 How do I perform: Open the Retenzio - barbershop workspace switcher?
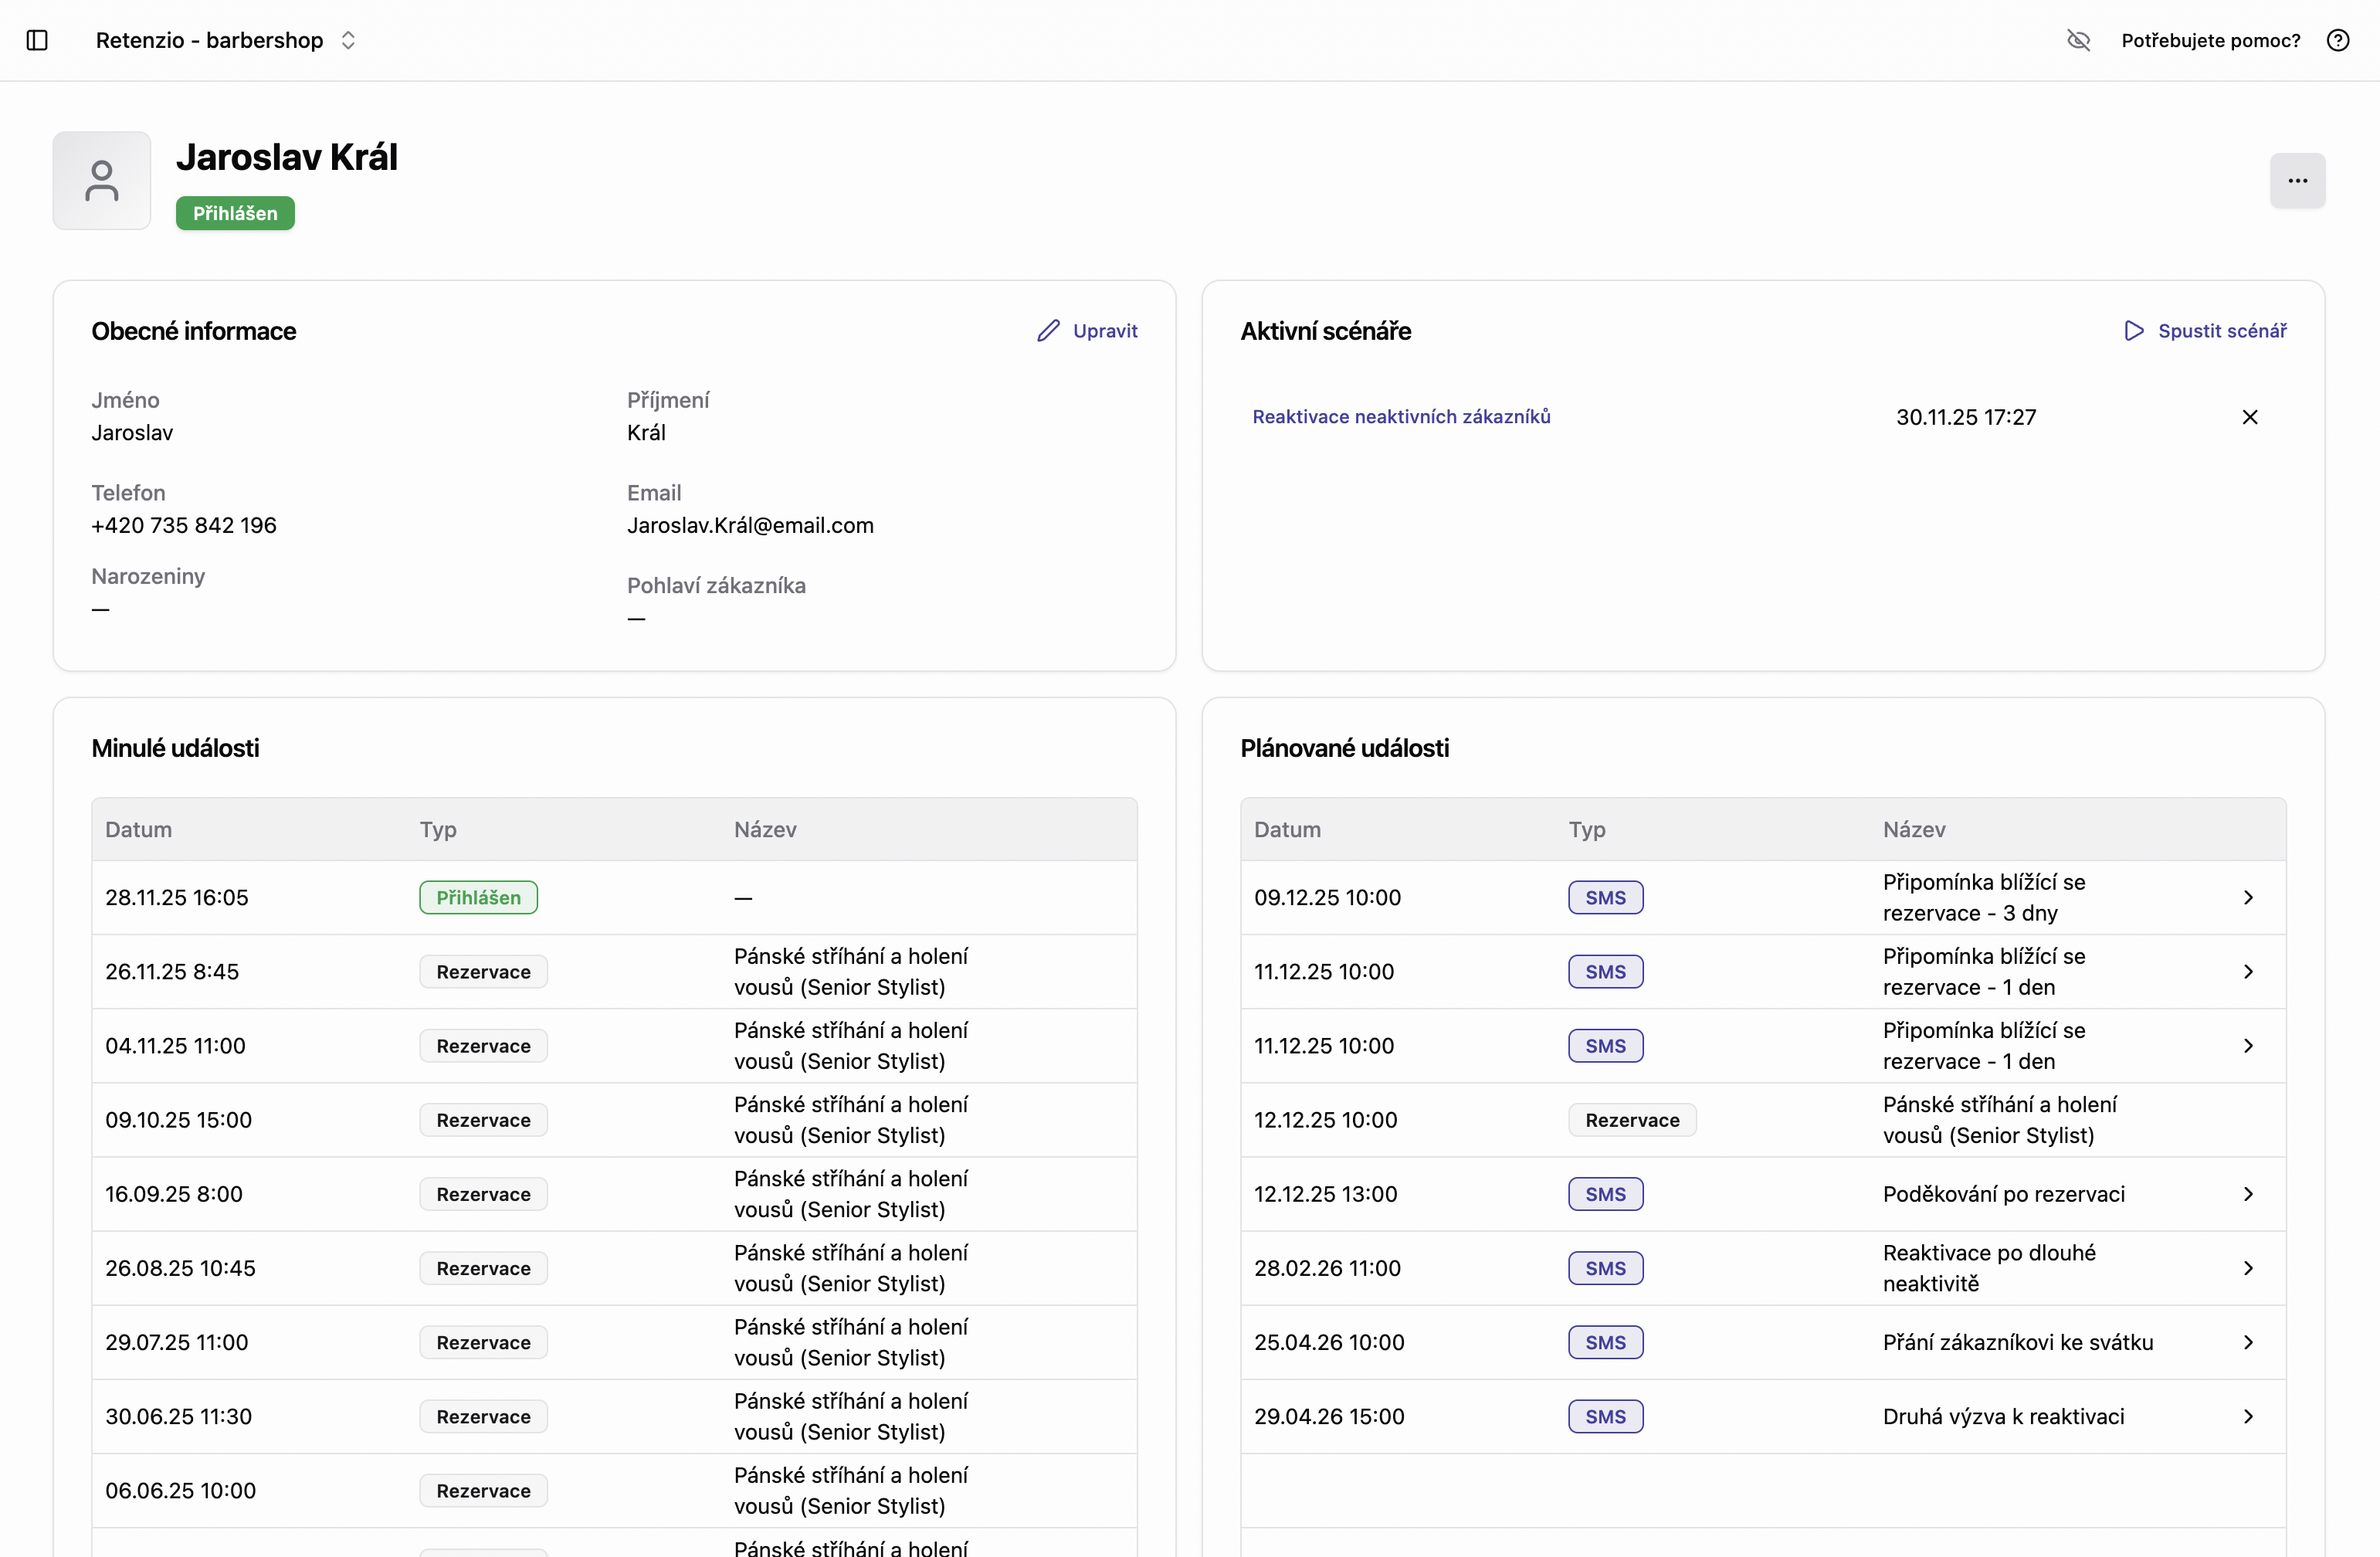(x=226, y=40)
